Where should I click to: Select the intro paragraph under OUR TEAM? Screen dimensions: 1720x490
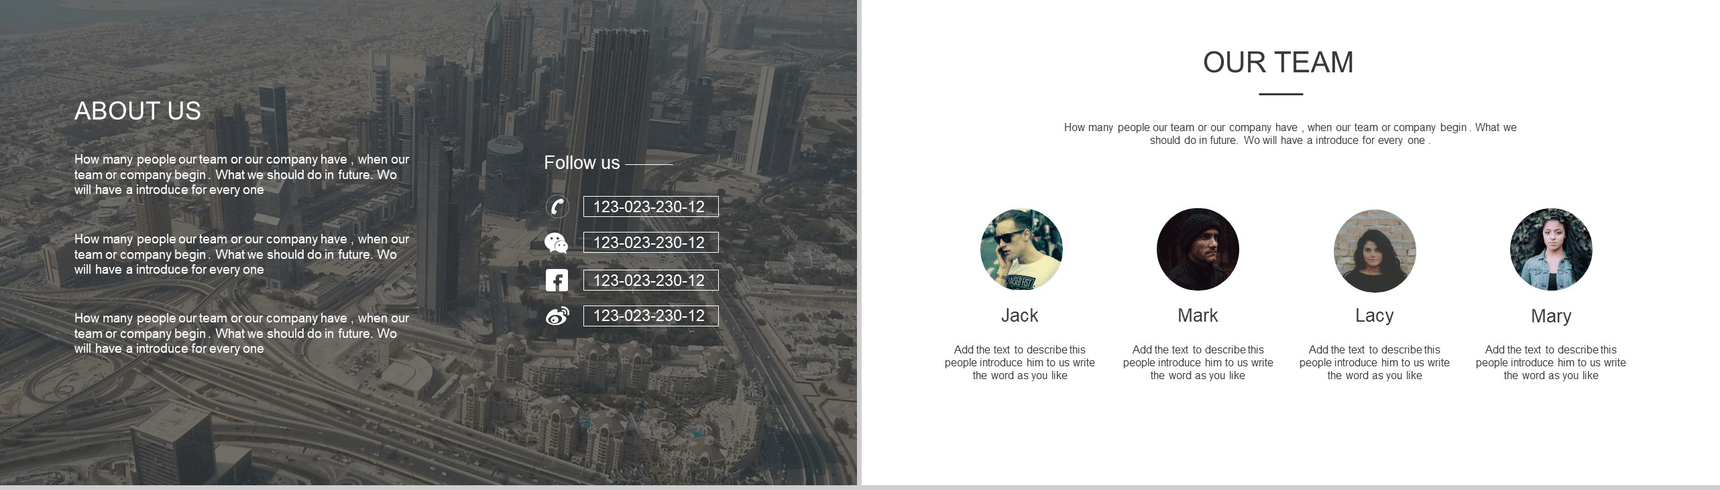[x=1290, y=134]
